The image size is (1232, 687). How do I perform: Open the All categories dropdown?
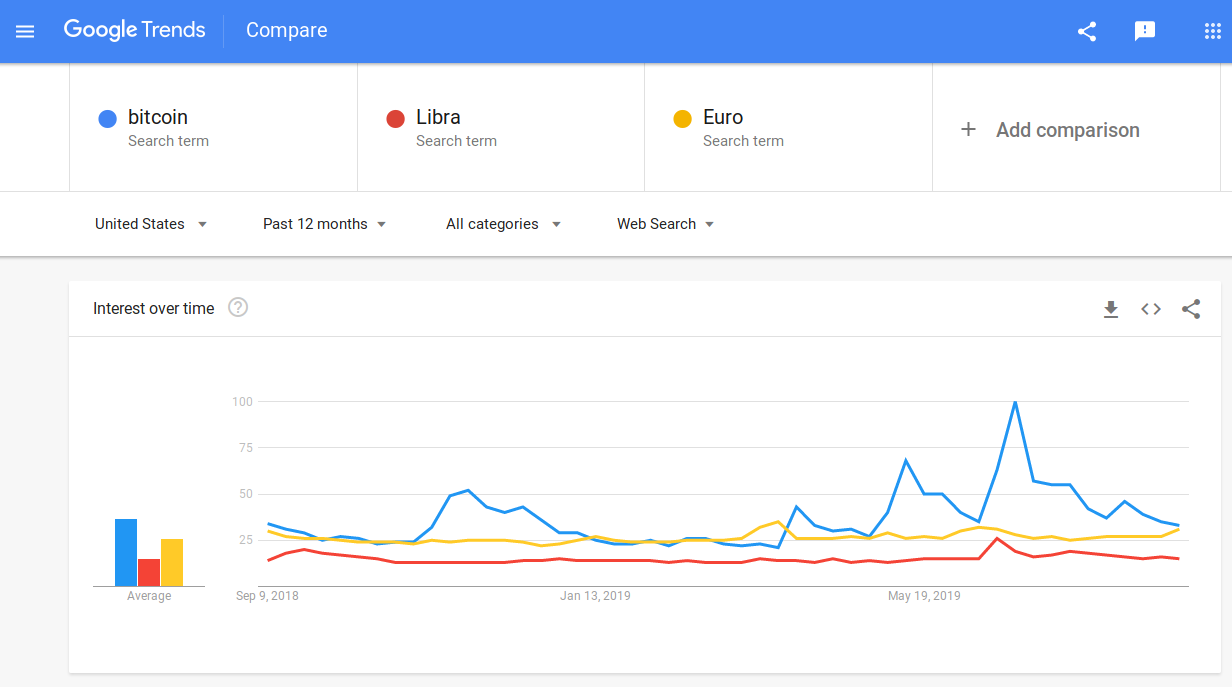point(503,224)
